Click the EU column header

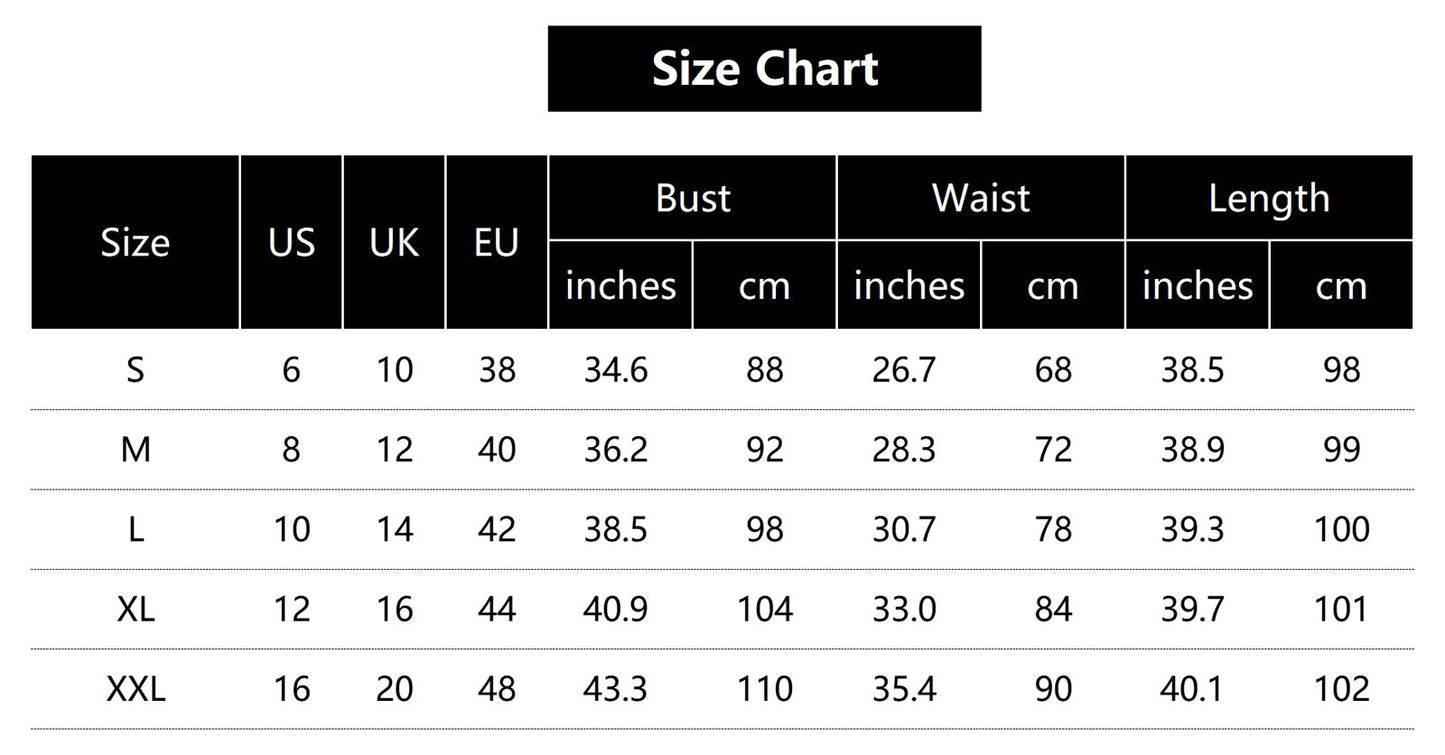click(x=496, y=243)
